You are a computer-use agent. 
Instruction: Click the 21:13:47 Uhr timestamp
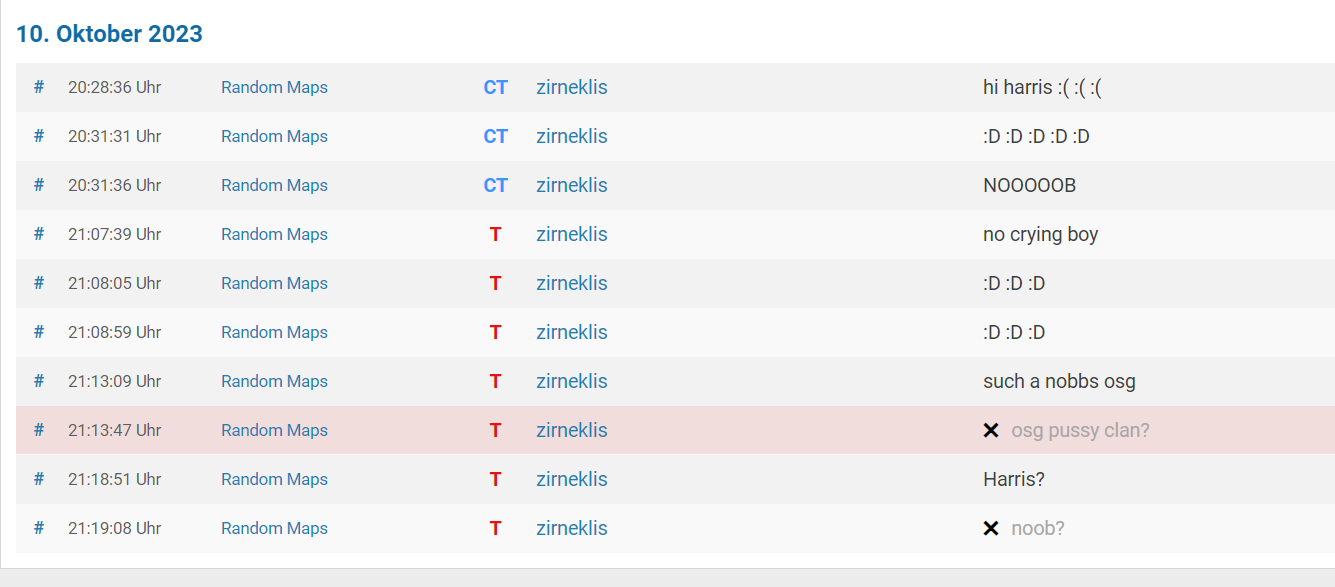(114, 430)
